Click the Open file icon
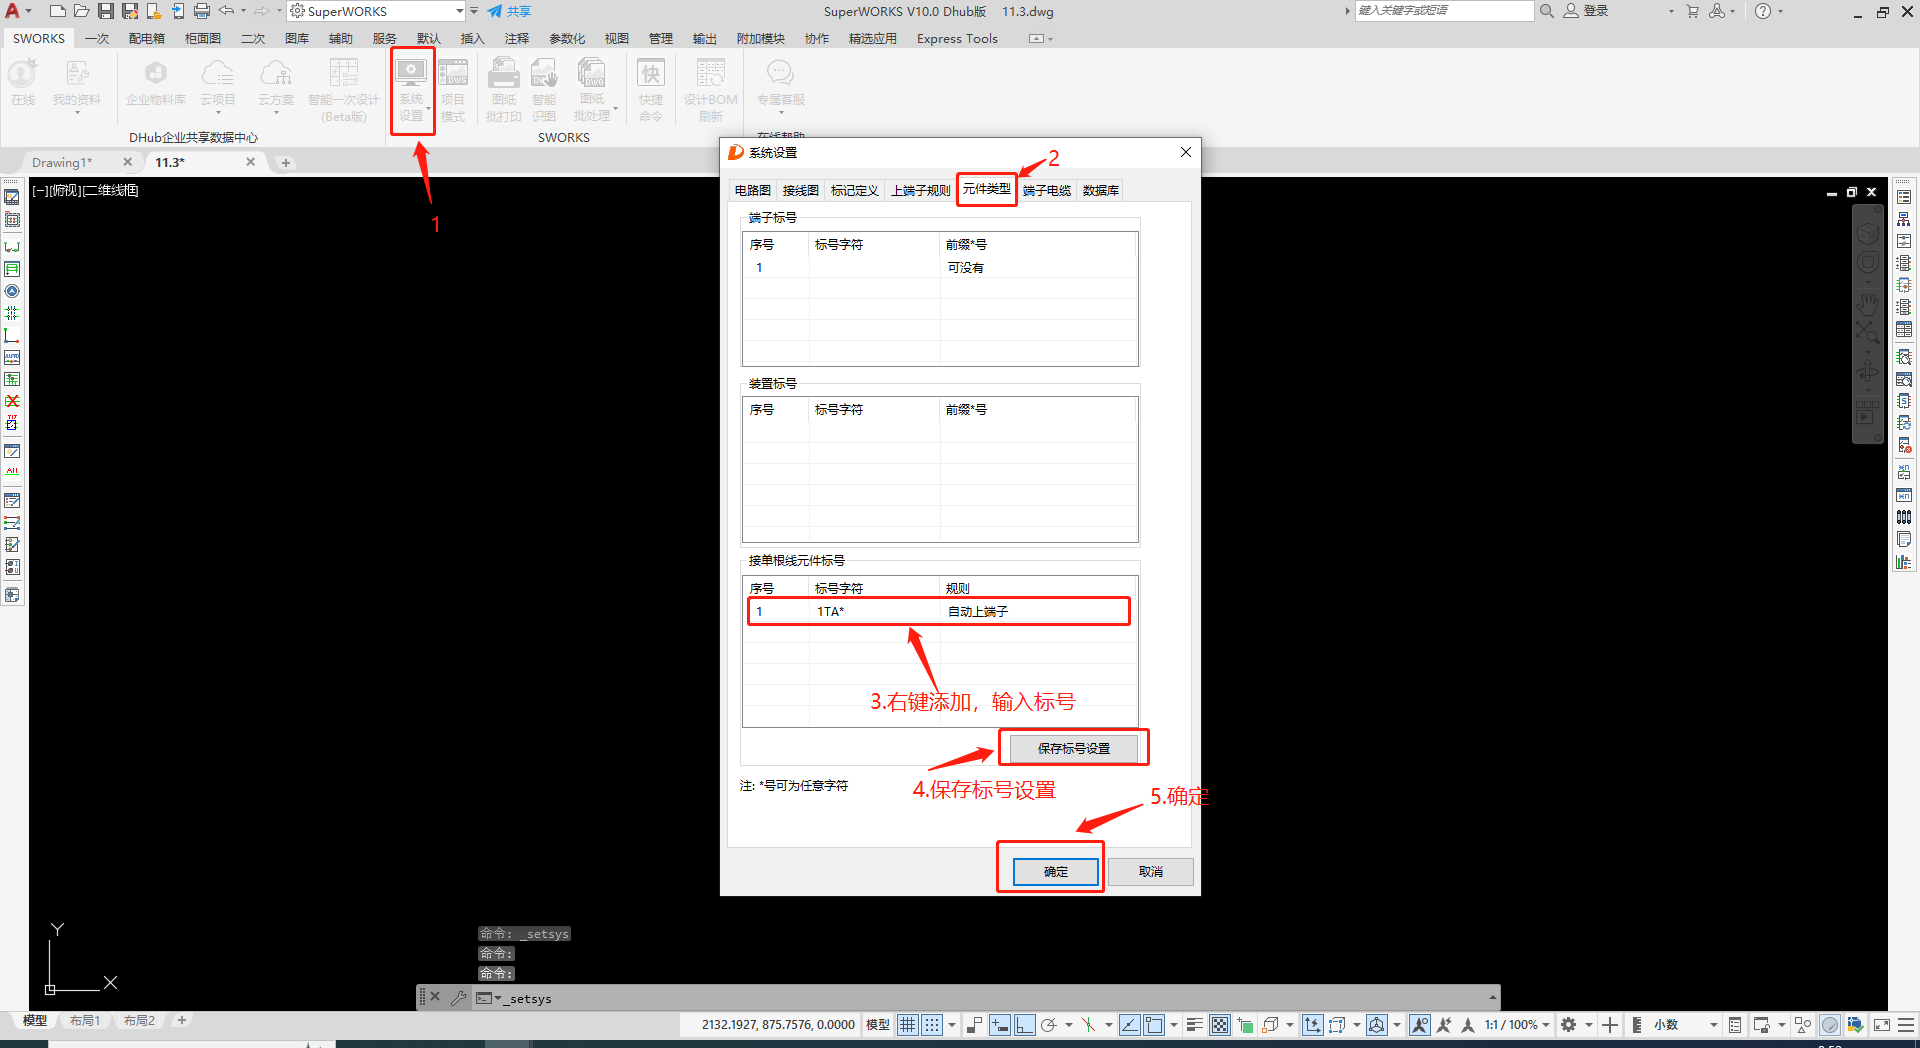This screenshot has height=1048, width=1920. click(x=81, y=11)
